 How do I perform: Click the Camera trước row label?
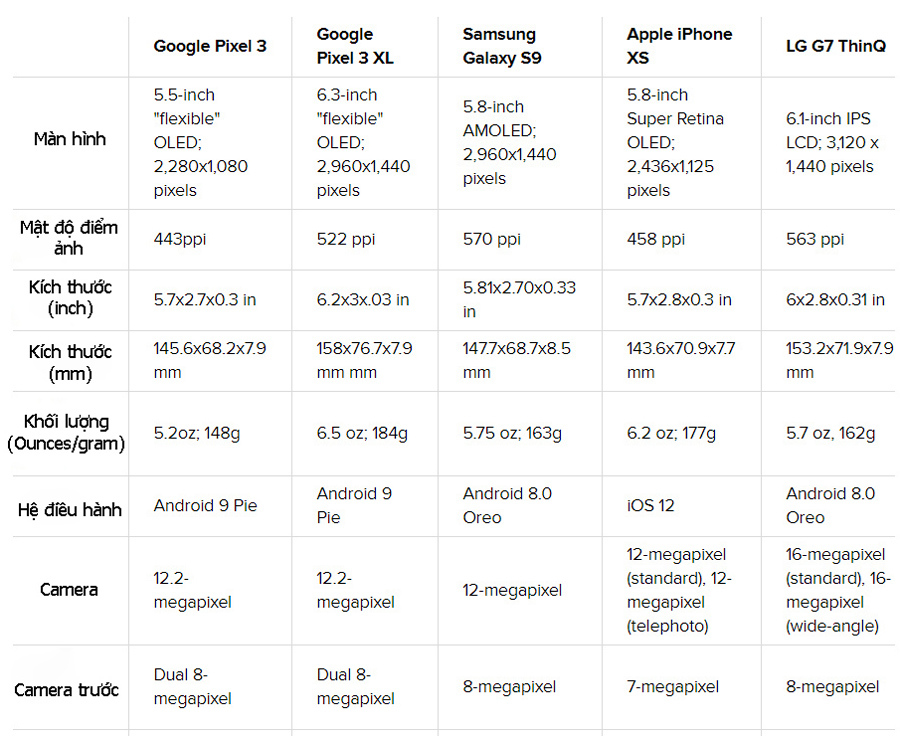(x=66, y=690)
